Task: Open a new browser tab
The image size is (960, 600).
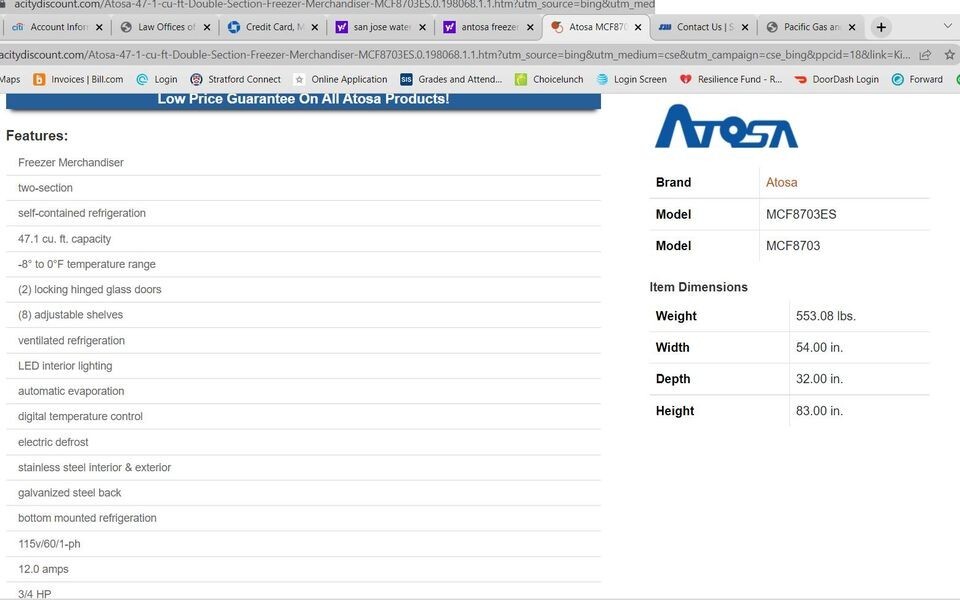Action: pos(881,27)
